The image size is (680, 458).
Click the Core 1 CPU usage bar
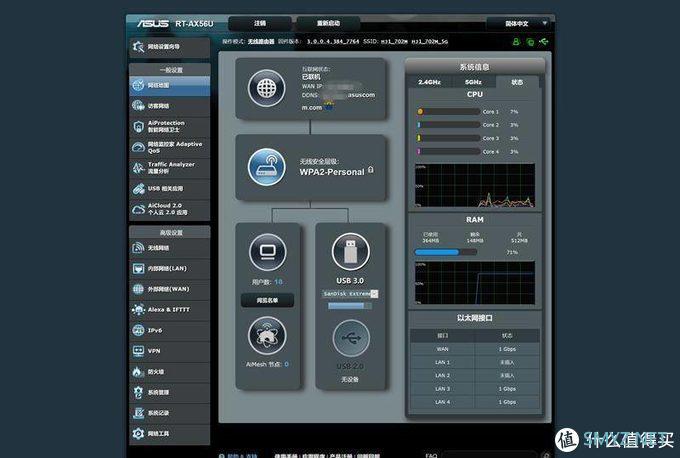click(448, 111)
